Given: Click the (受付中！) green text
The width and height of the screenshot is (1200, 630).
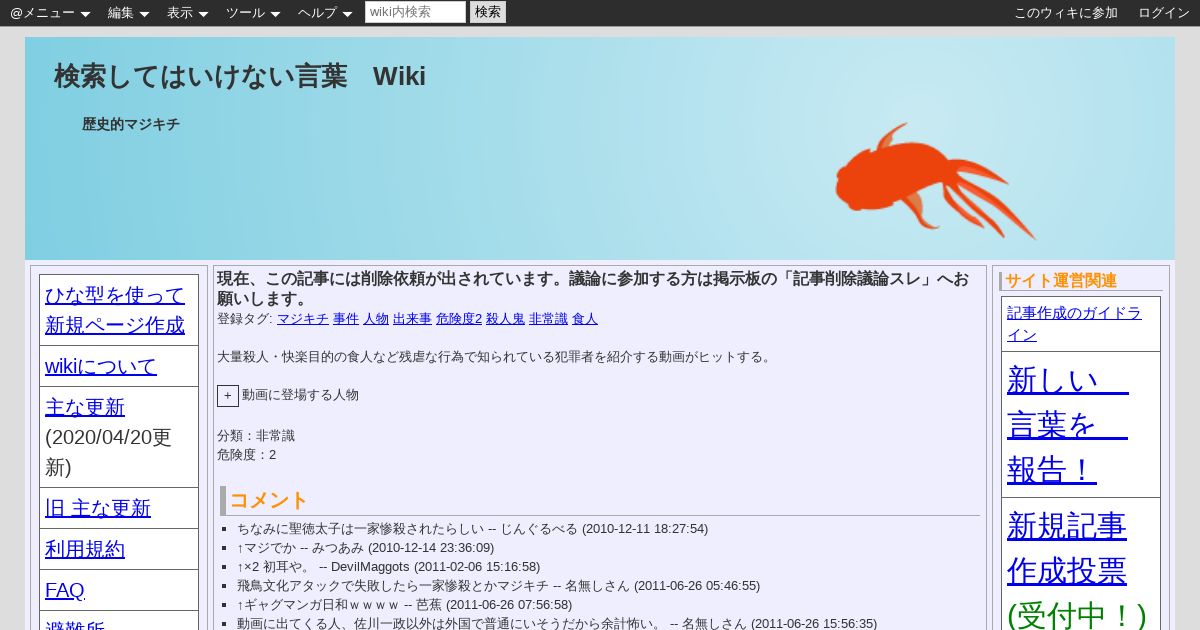Looking at the screenshot, I should point(1076,614).
